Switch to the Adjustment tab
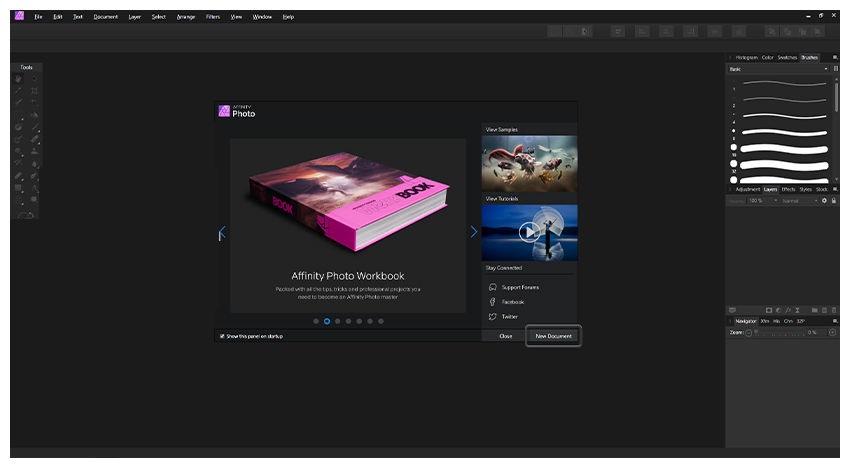Viewport: 850px width, 468px height. point(748,189)
